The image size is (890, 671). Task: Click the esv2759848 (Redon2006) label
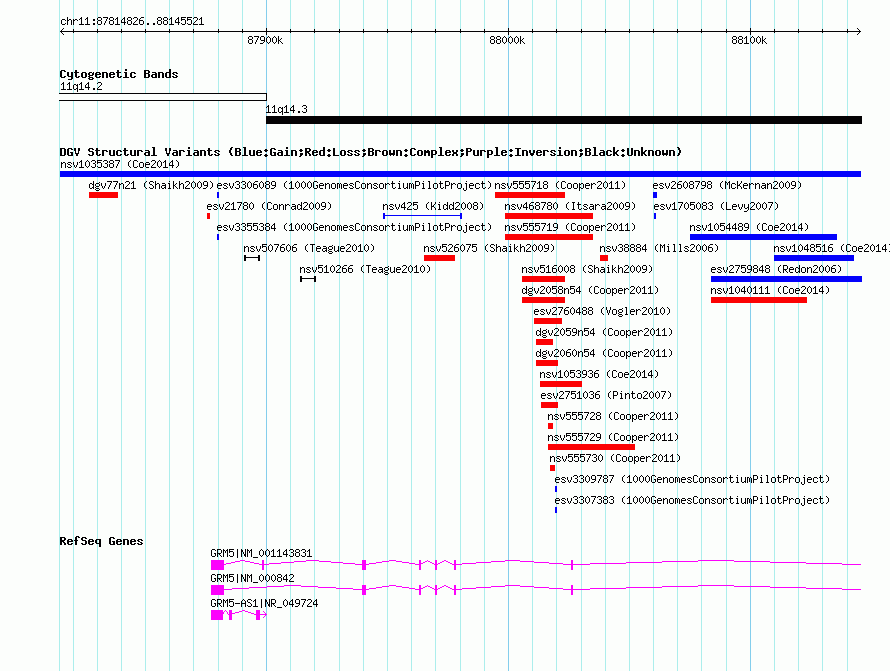(776, 269)
